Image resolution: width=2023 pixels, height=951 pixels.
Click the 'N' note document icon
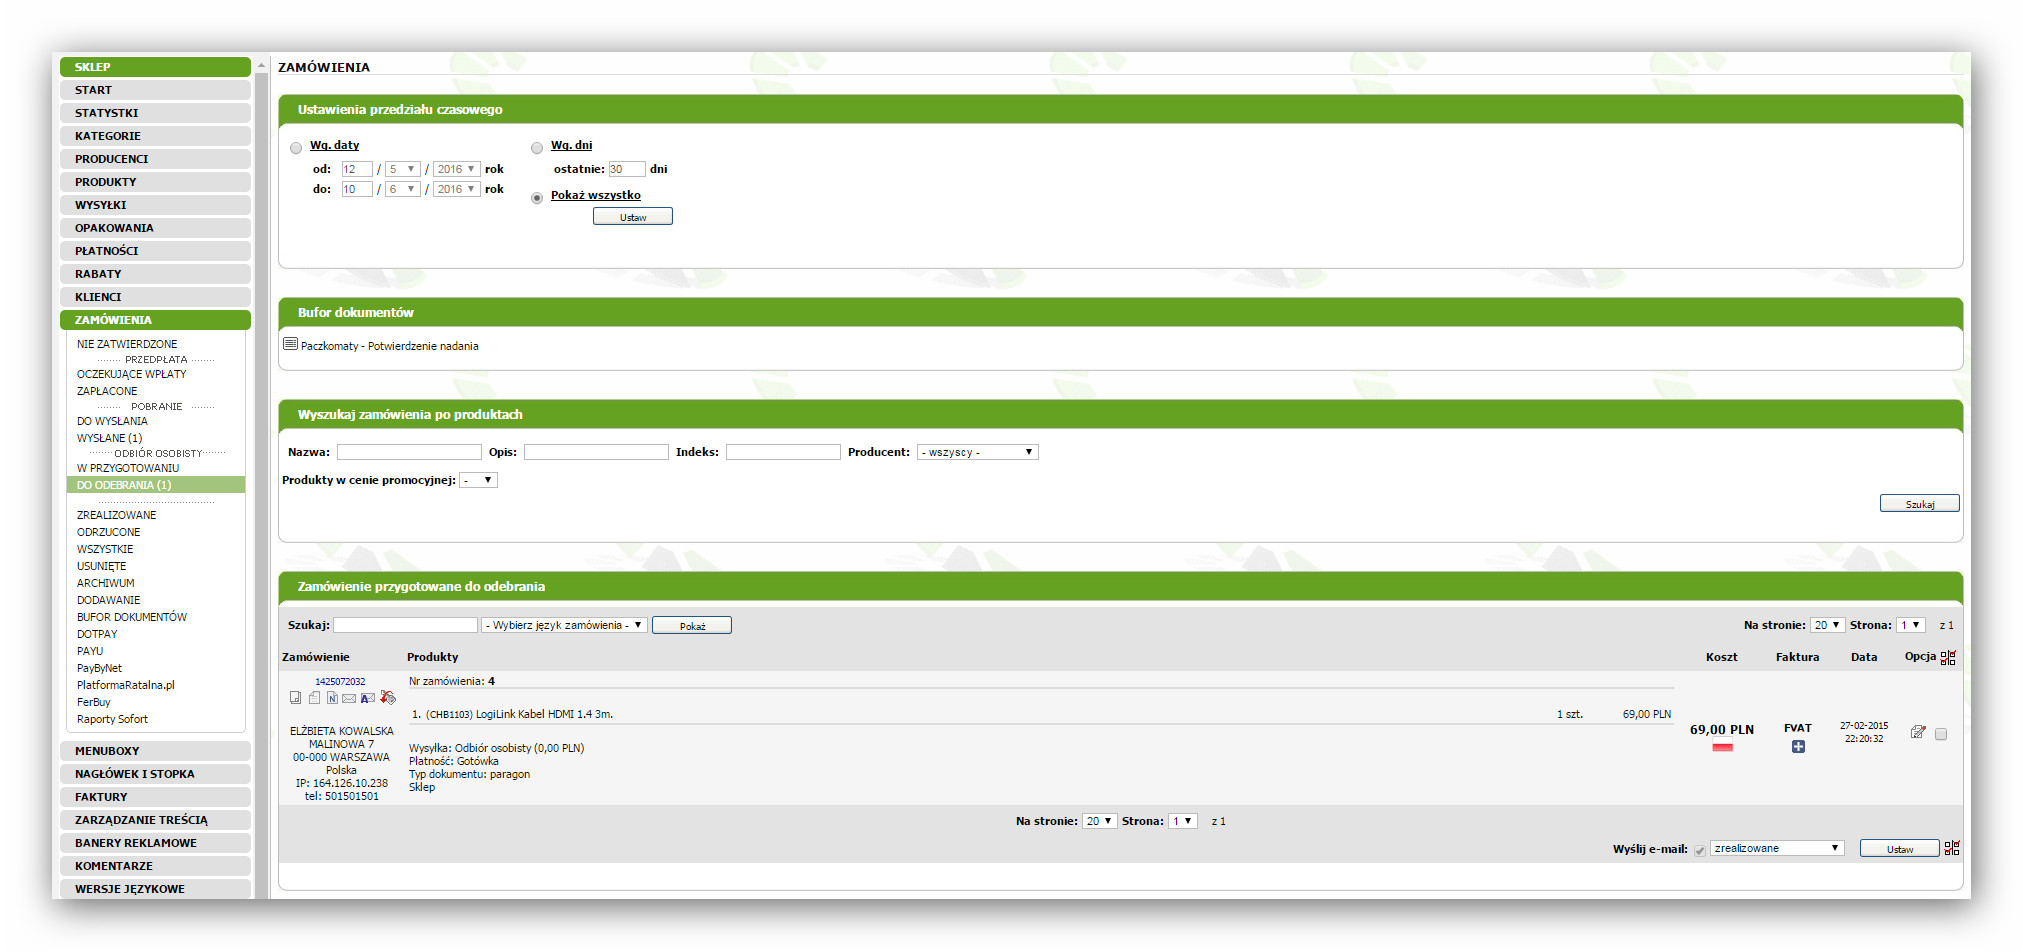332,698
